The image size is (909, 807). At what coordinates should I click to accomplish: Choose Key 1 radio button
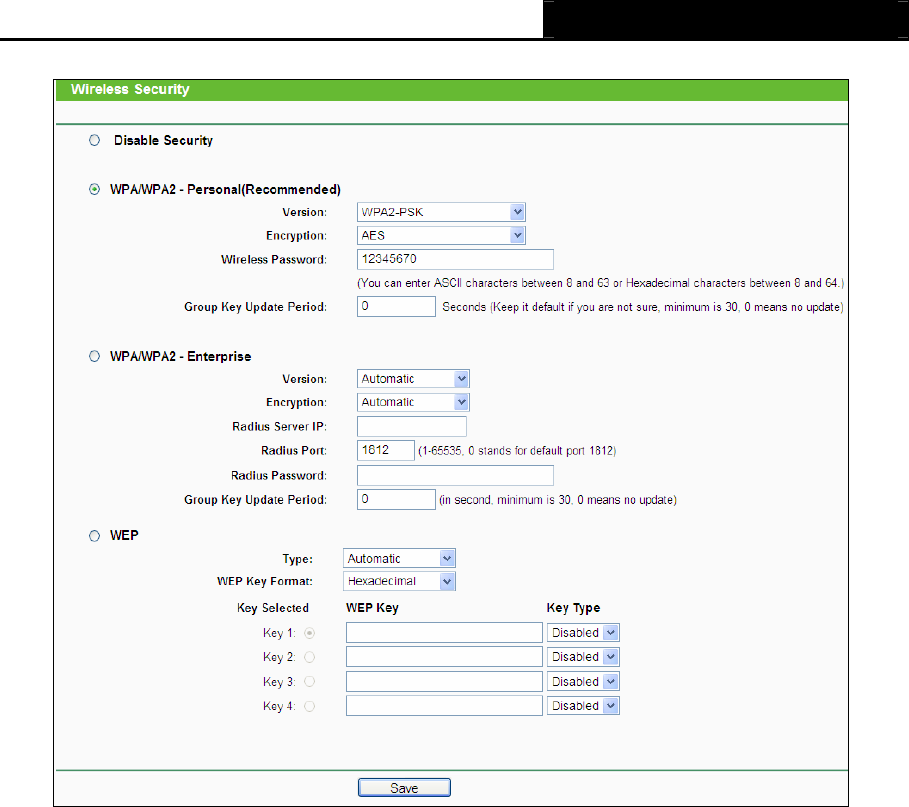coord(310,633)
